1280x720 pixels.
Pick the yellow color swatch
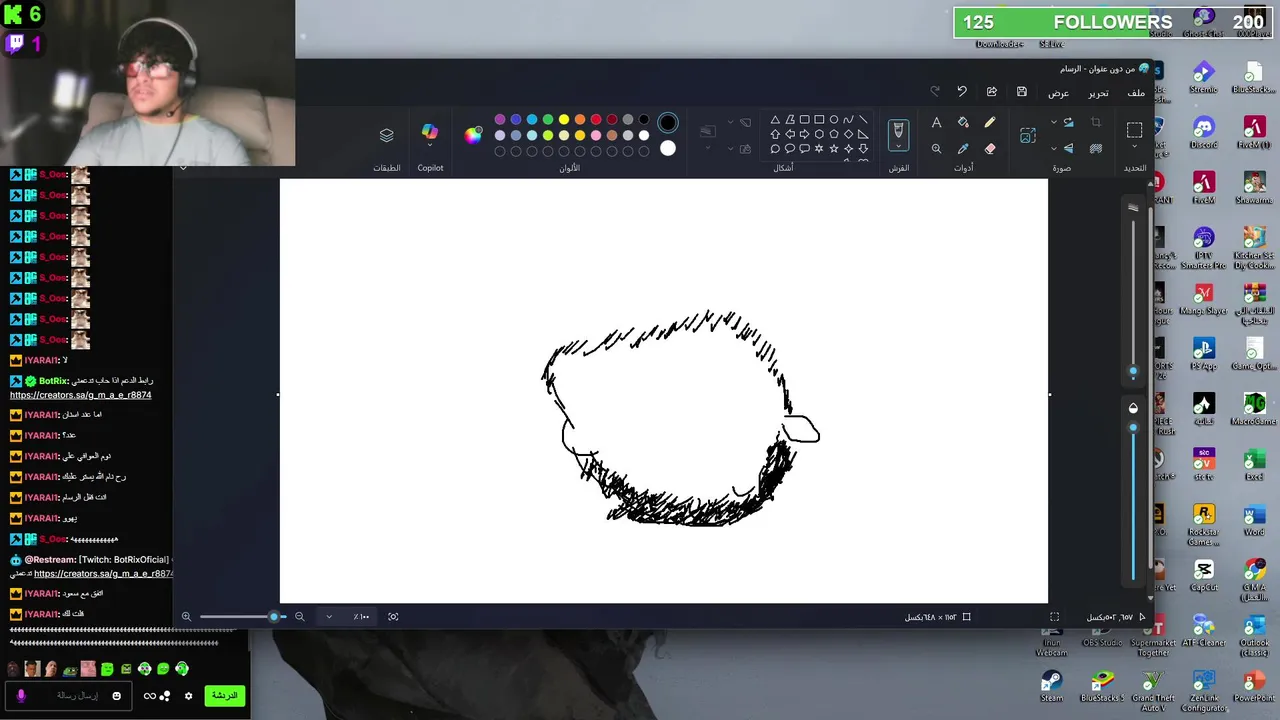point(564,119)
